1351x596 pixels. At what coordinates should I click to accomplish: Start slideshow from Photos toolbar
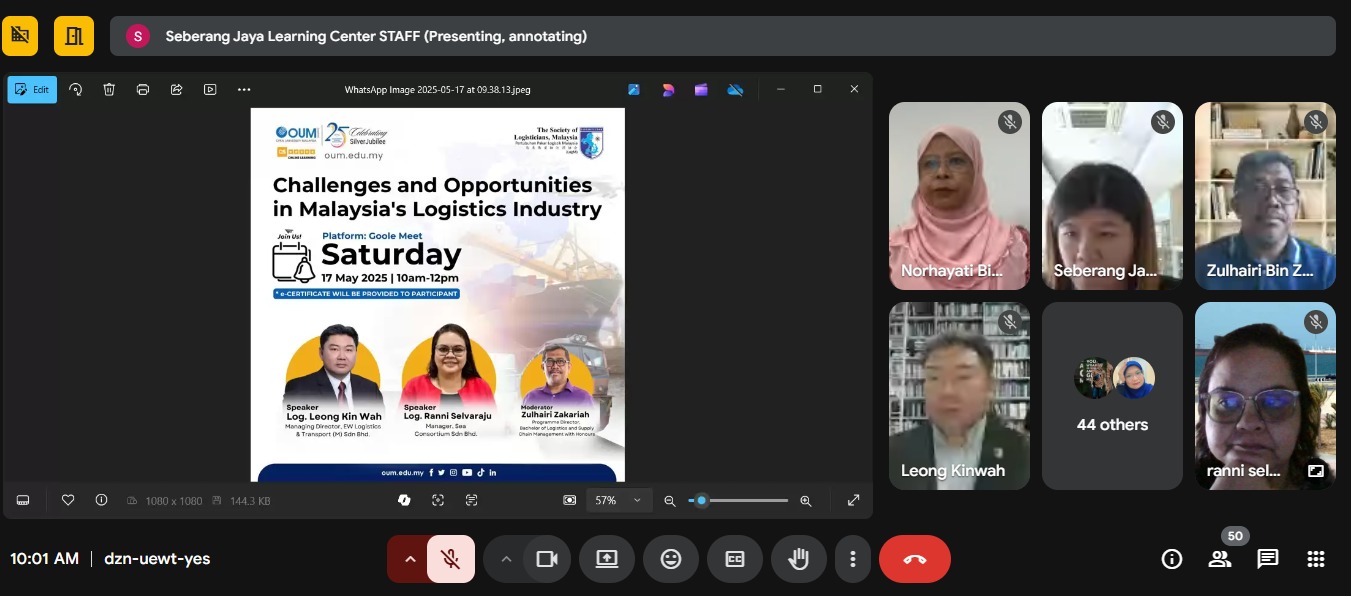(x=210, y=89)
